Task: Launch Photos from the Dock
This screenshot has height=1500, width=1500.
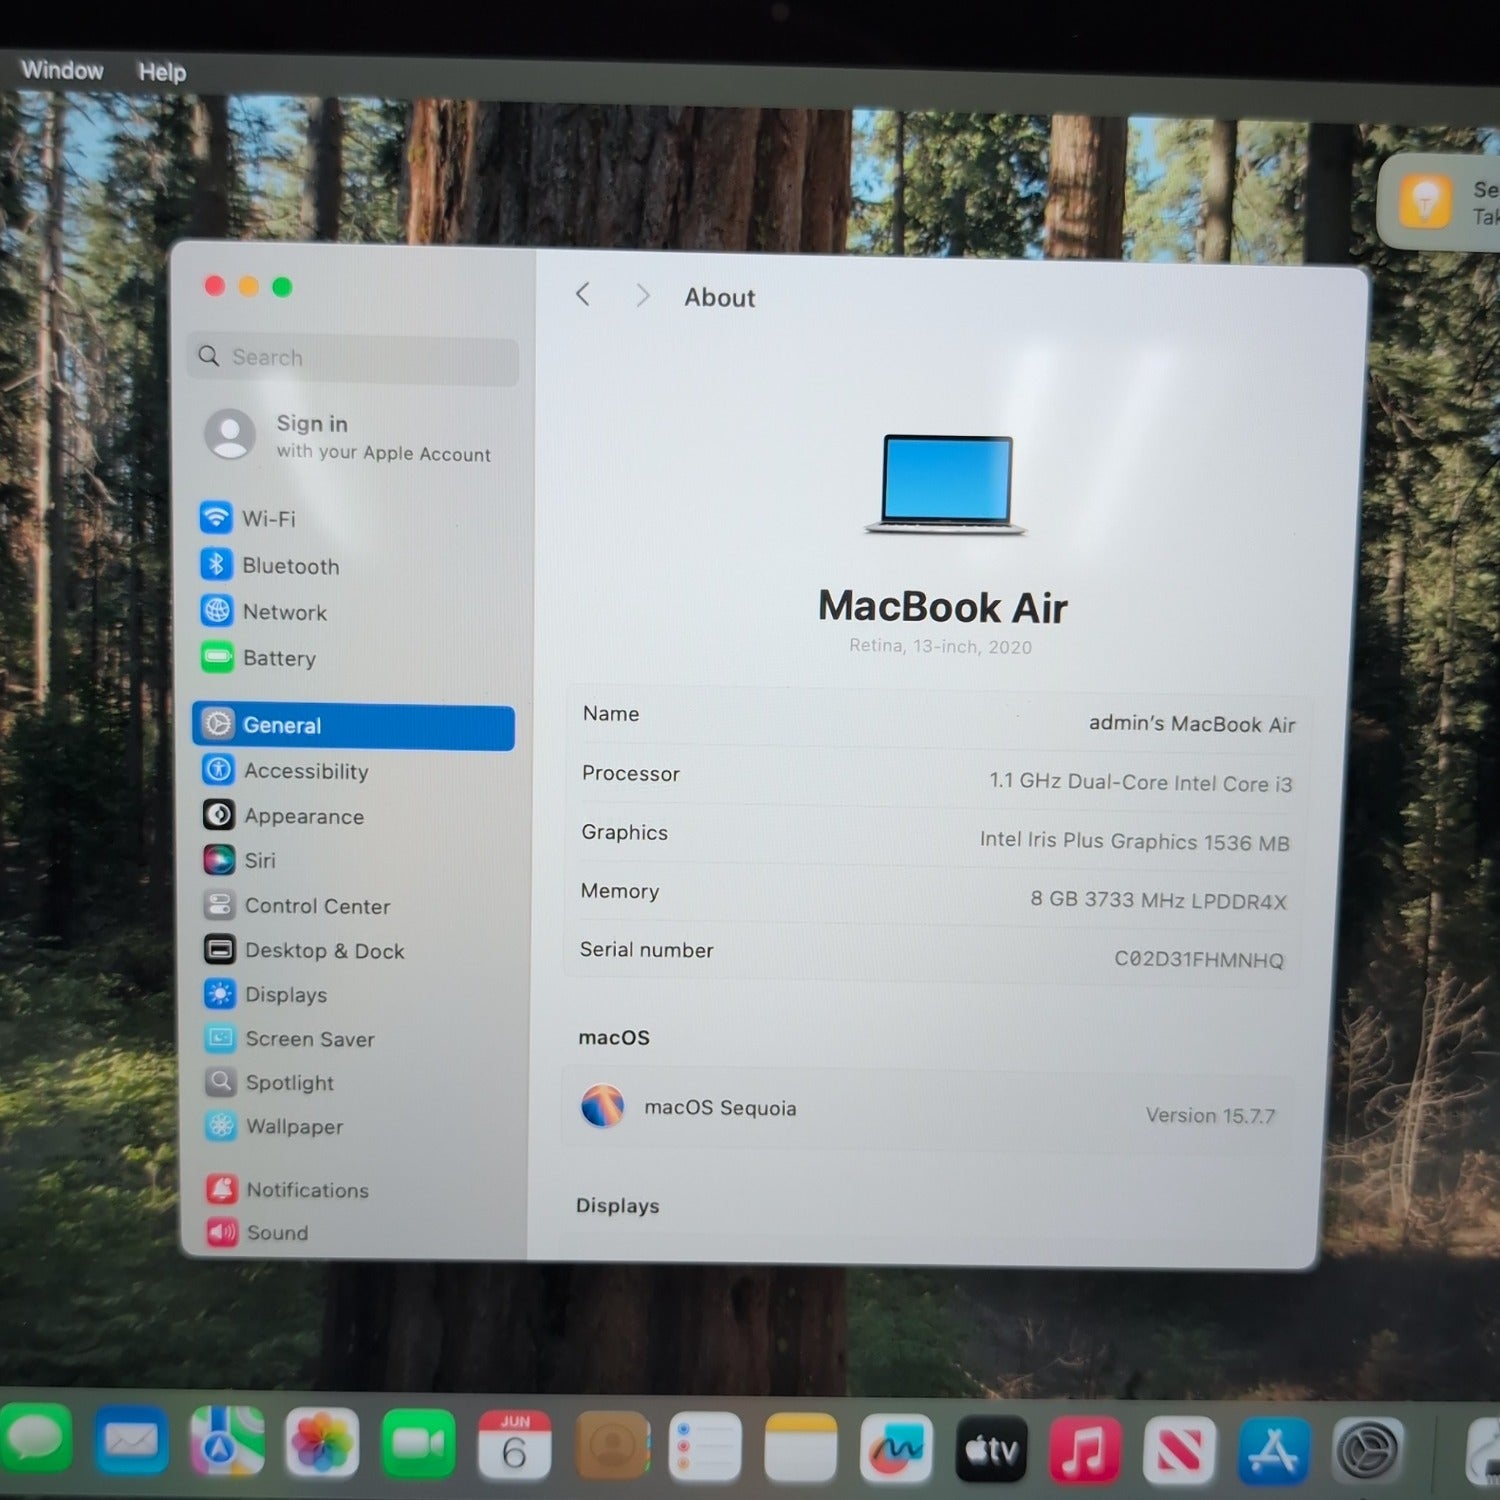Action: tap(322, 1442)
